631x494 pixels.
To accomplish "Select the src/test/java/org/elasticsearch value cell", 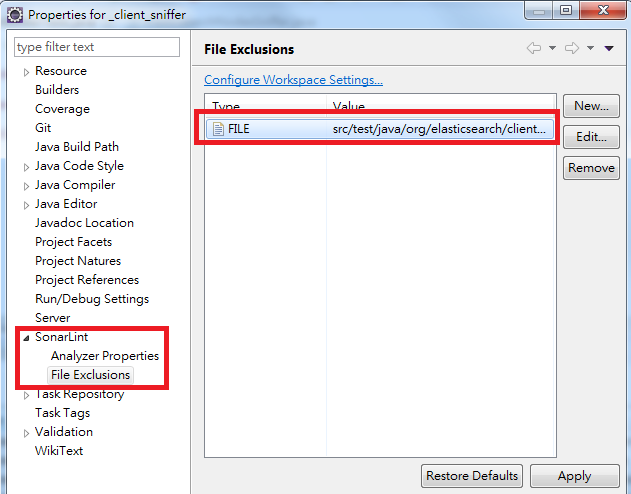I will pyautogui.click(x=439, y=129).
